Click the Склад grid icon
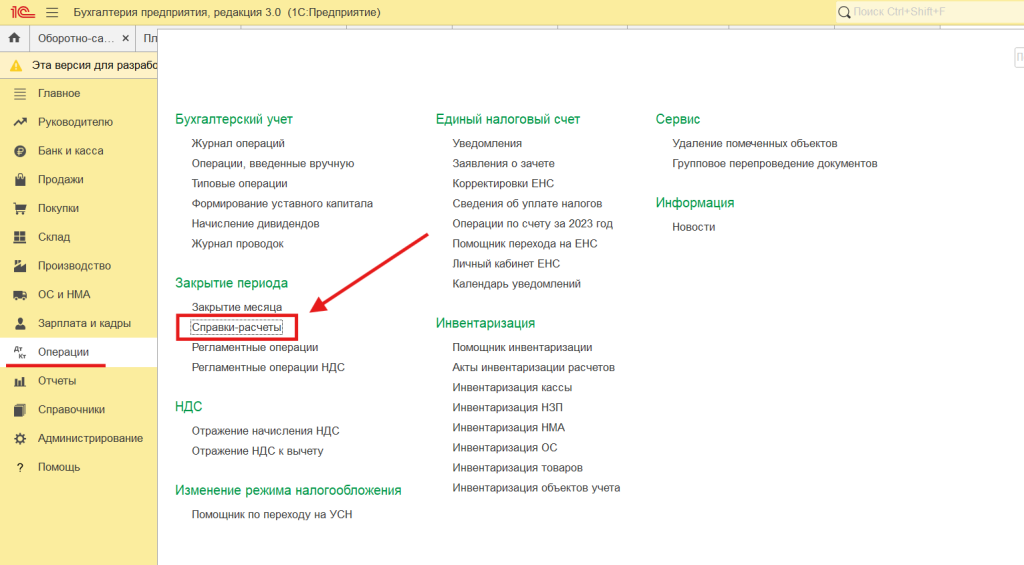1024x565 pixels. [x=20, y=237]
